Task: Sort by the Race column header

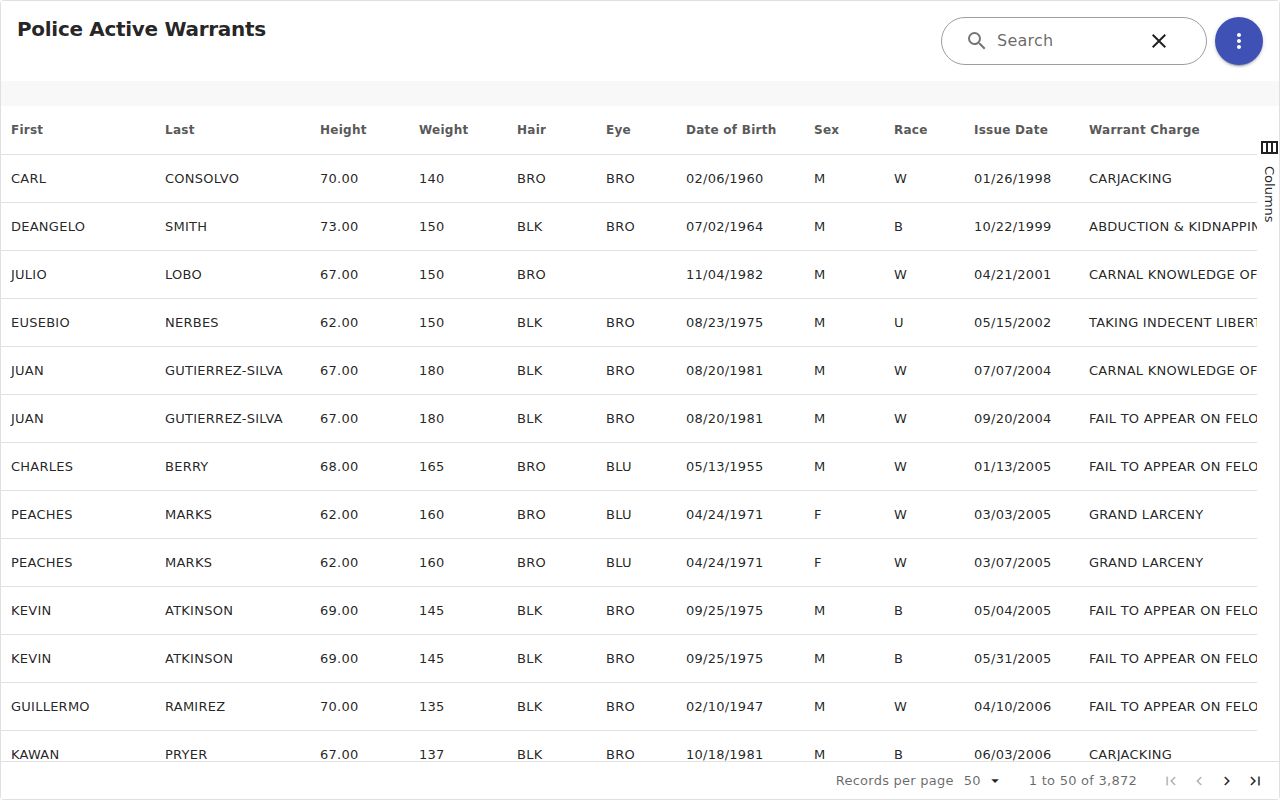Action: click(910, 130)
